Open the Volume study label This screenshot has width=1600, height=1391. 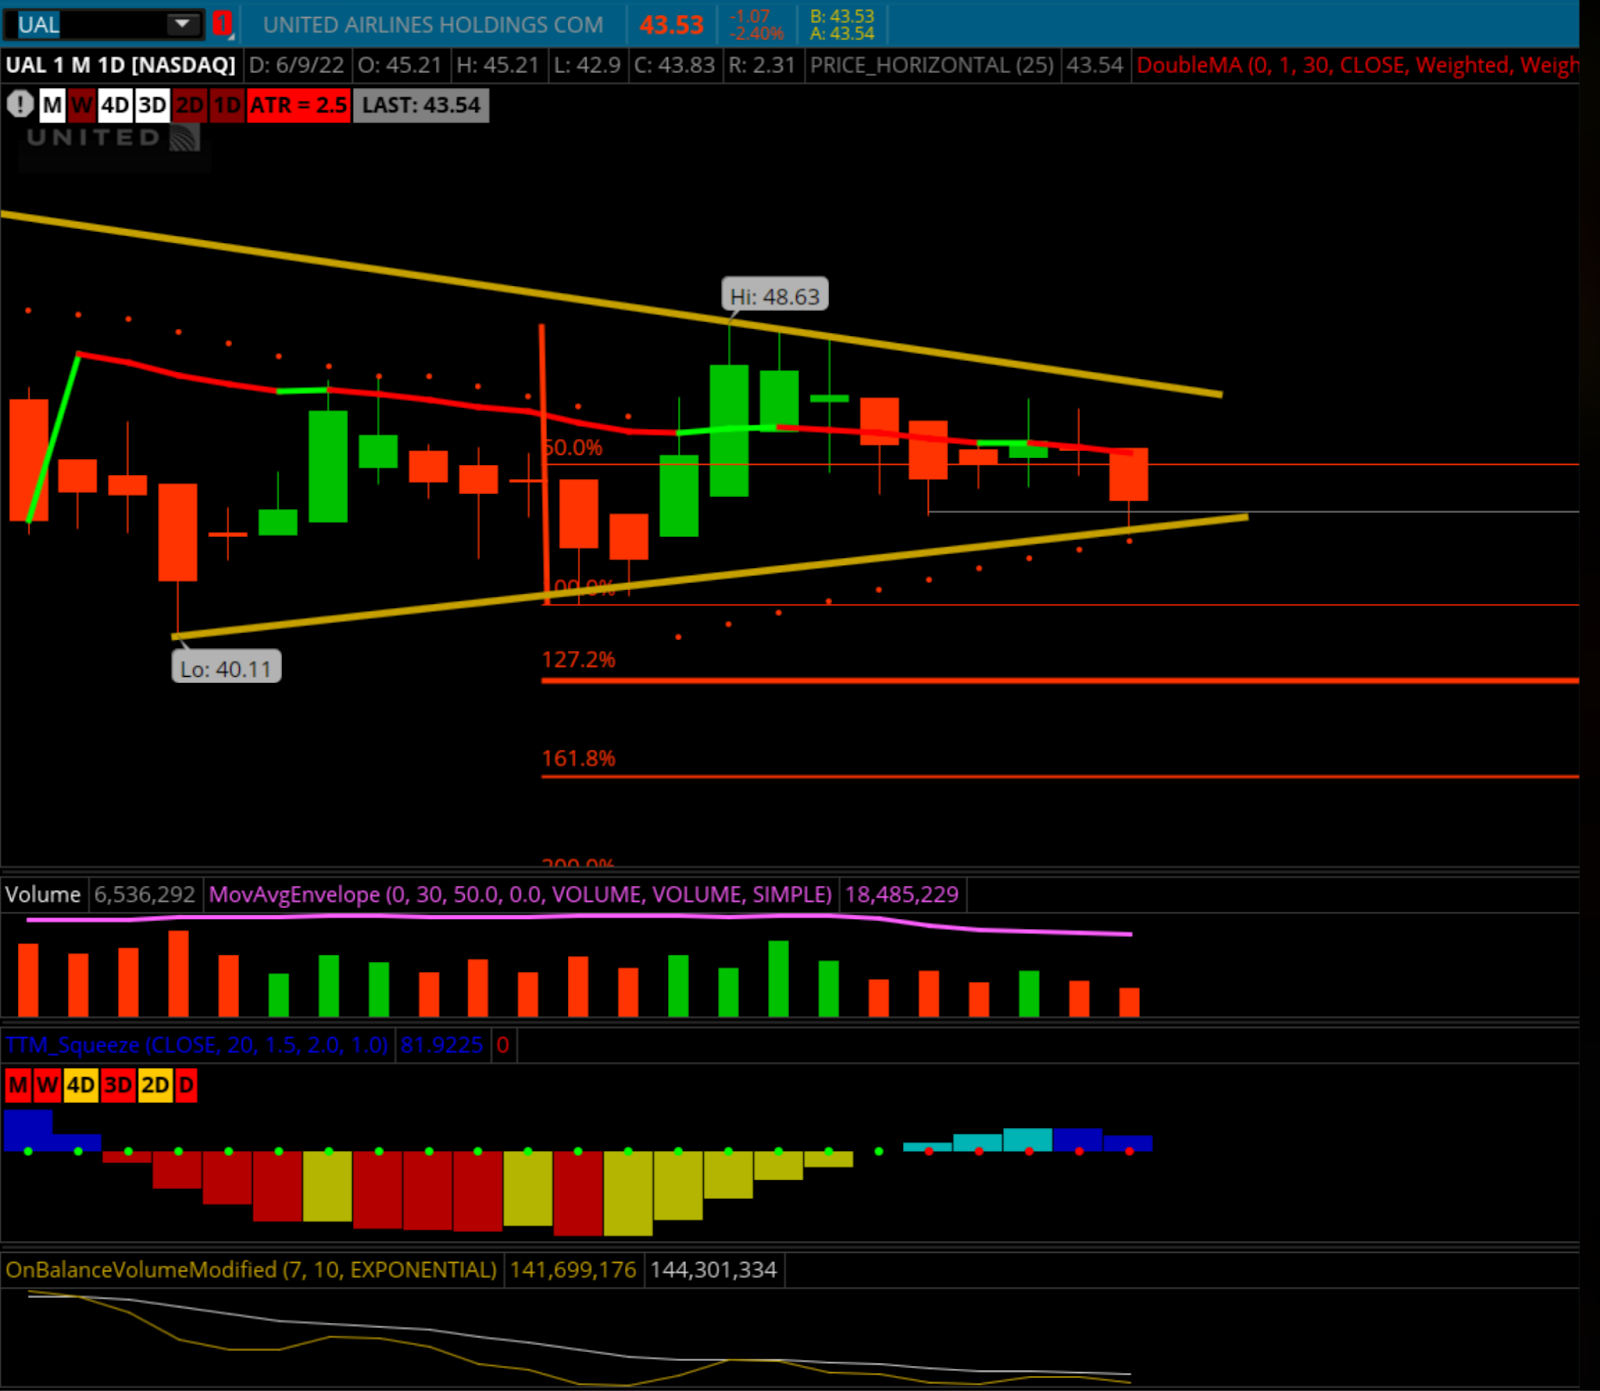[x=43, y=894]
